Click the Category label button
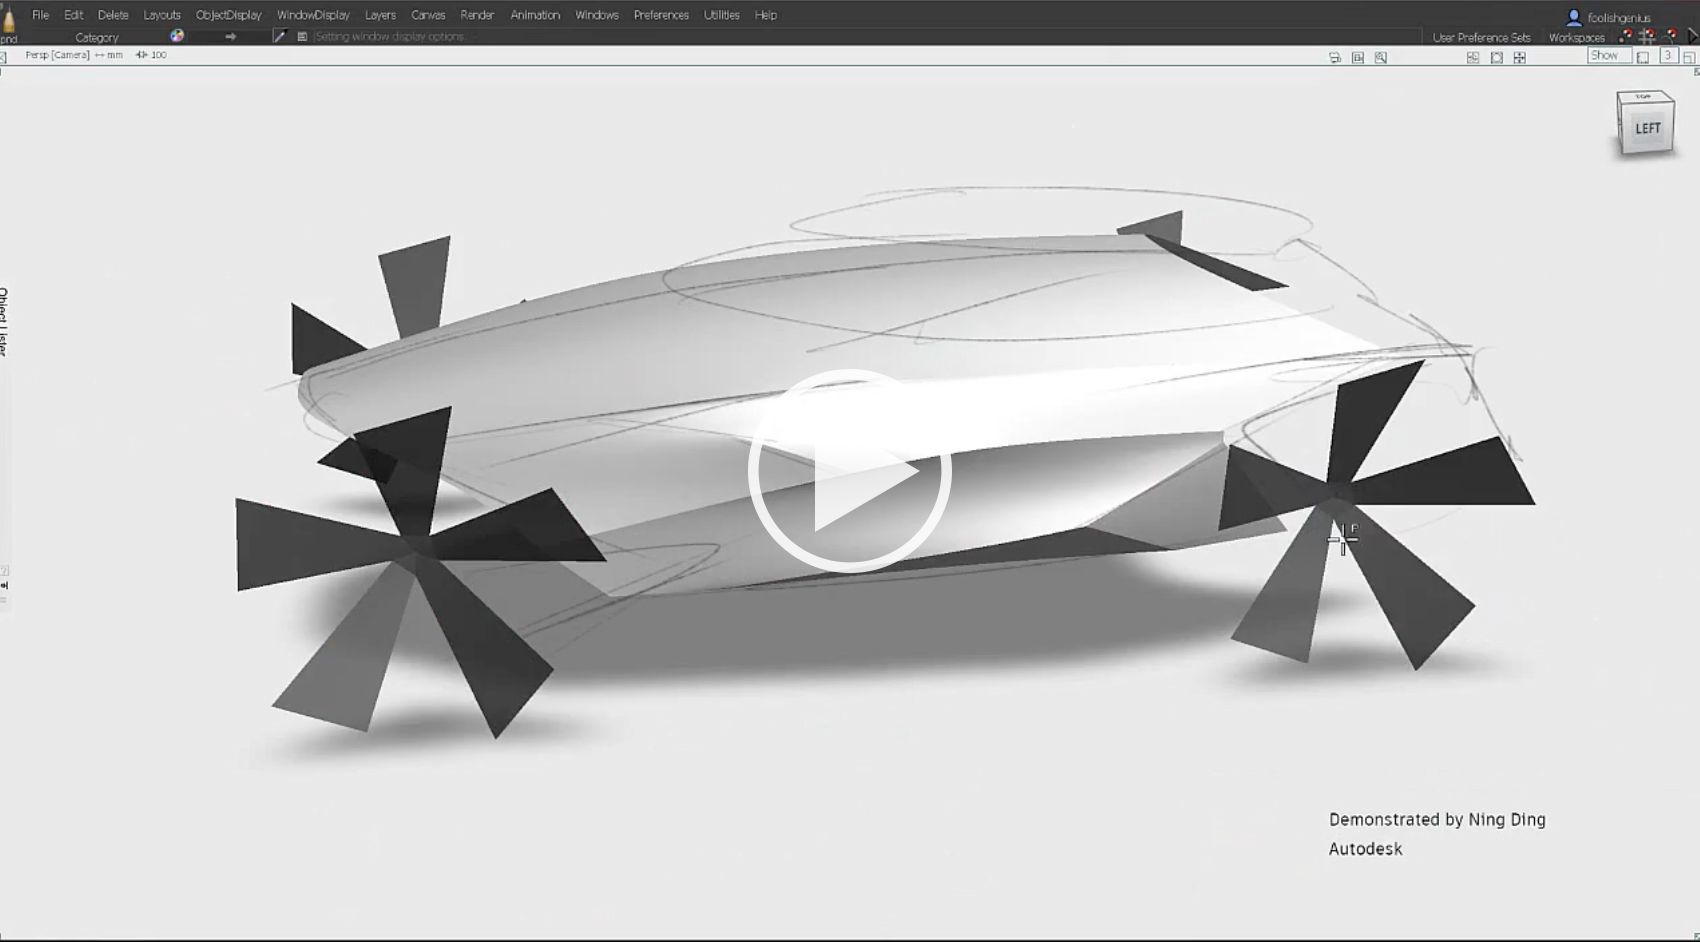1700x942 pixels. (97, 37)
